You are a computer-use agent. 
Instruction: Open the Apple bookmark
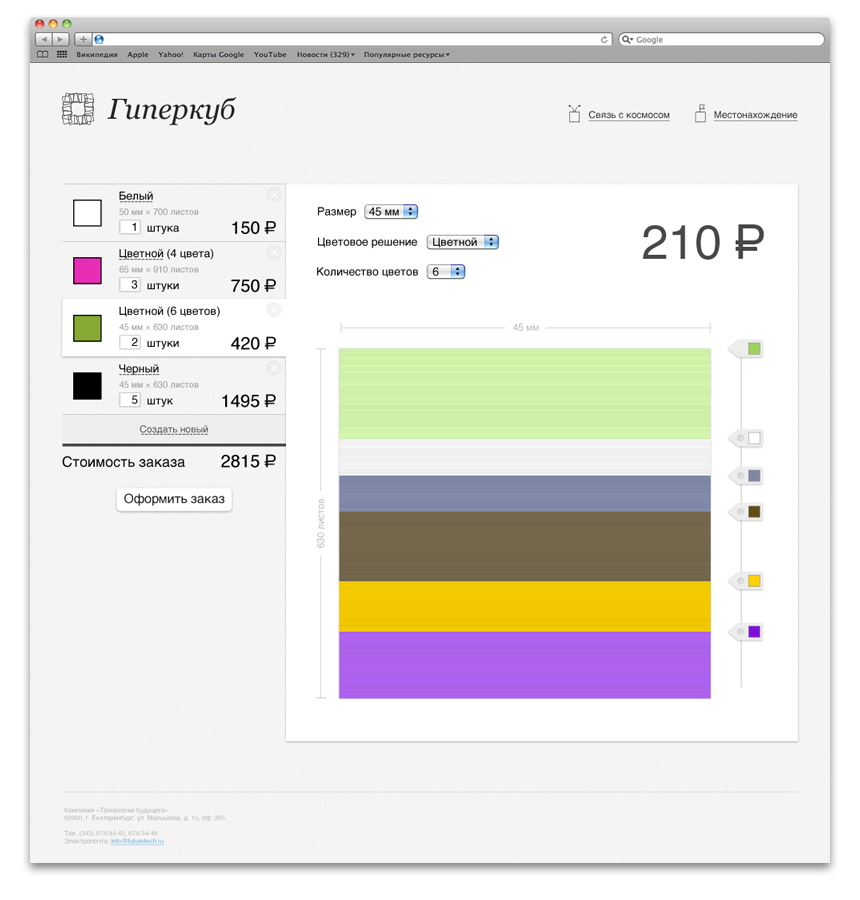[x=138, y=55]
